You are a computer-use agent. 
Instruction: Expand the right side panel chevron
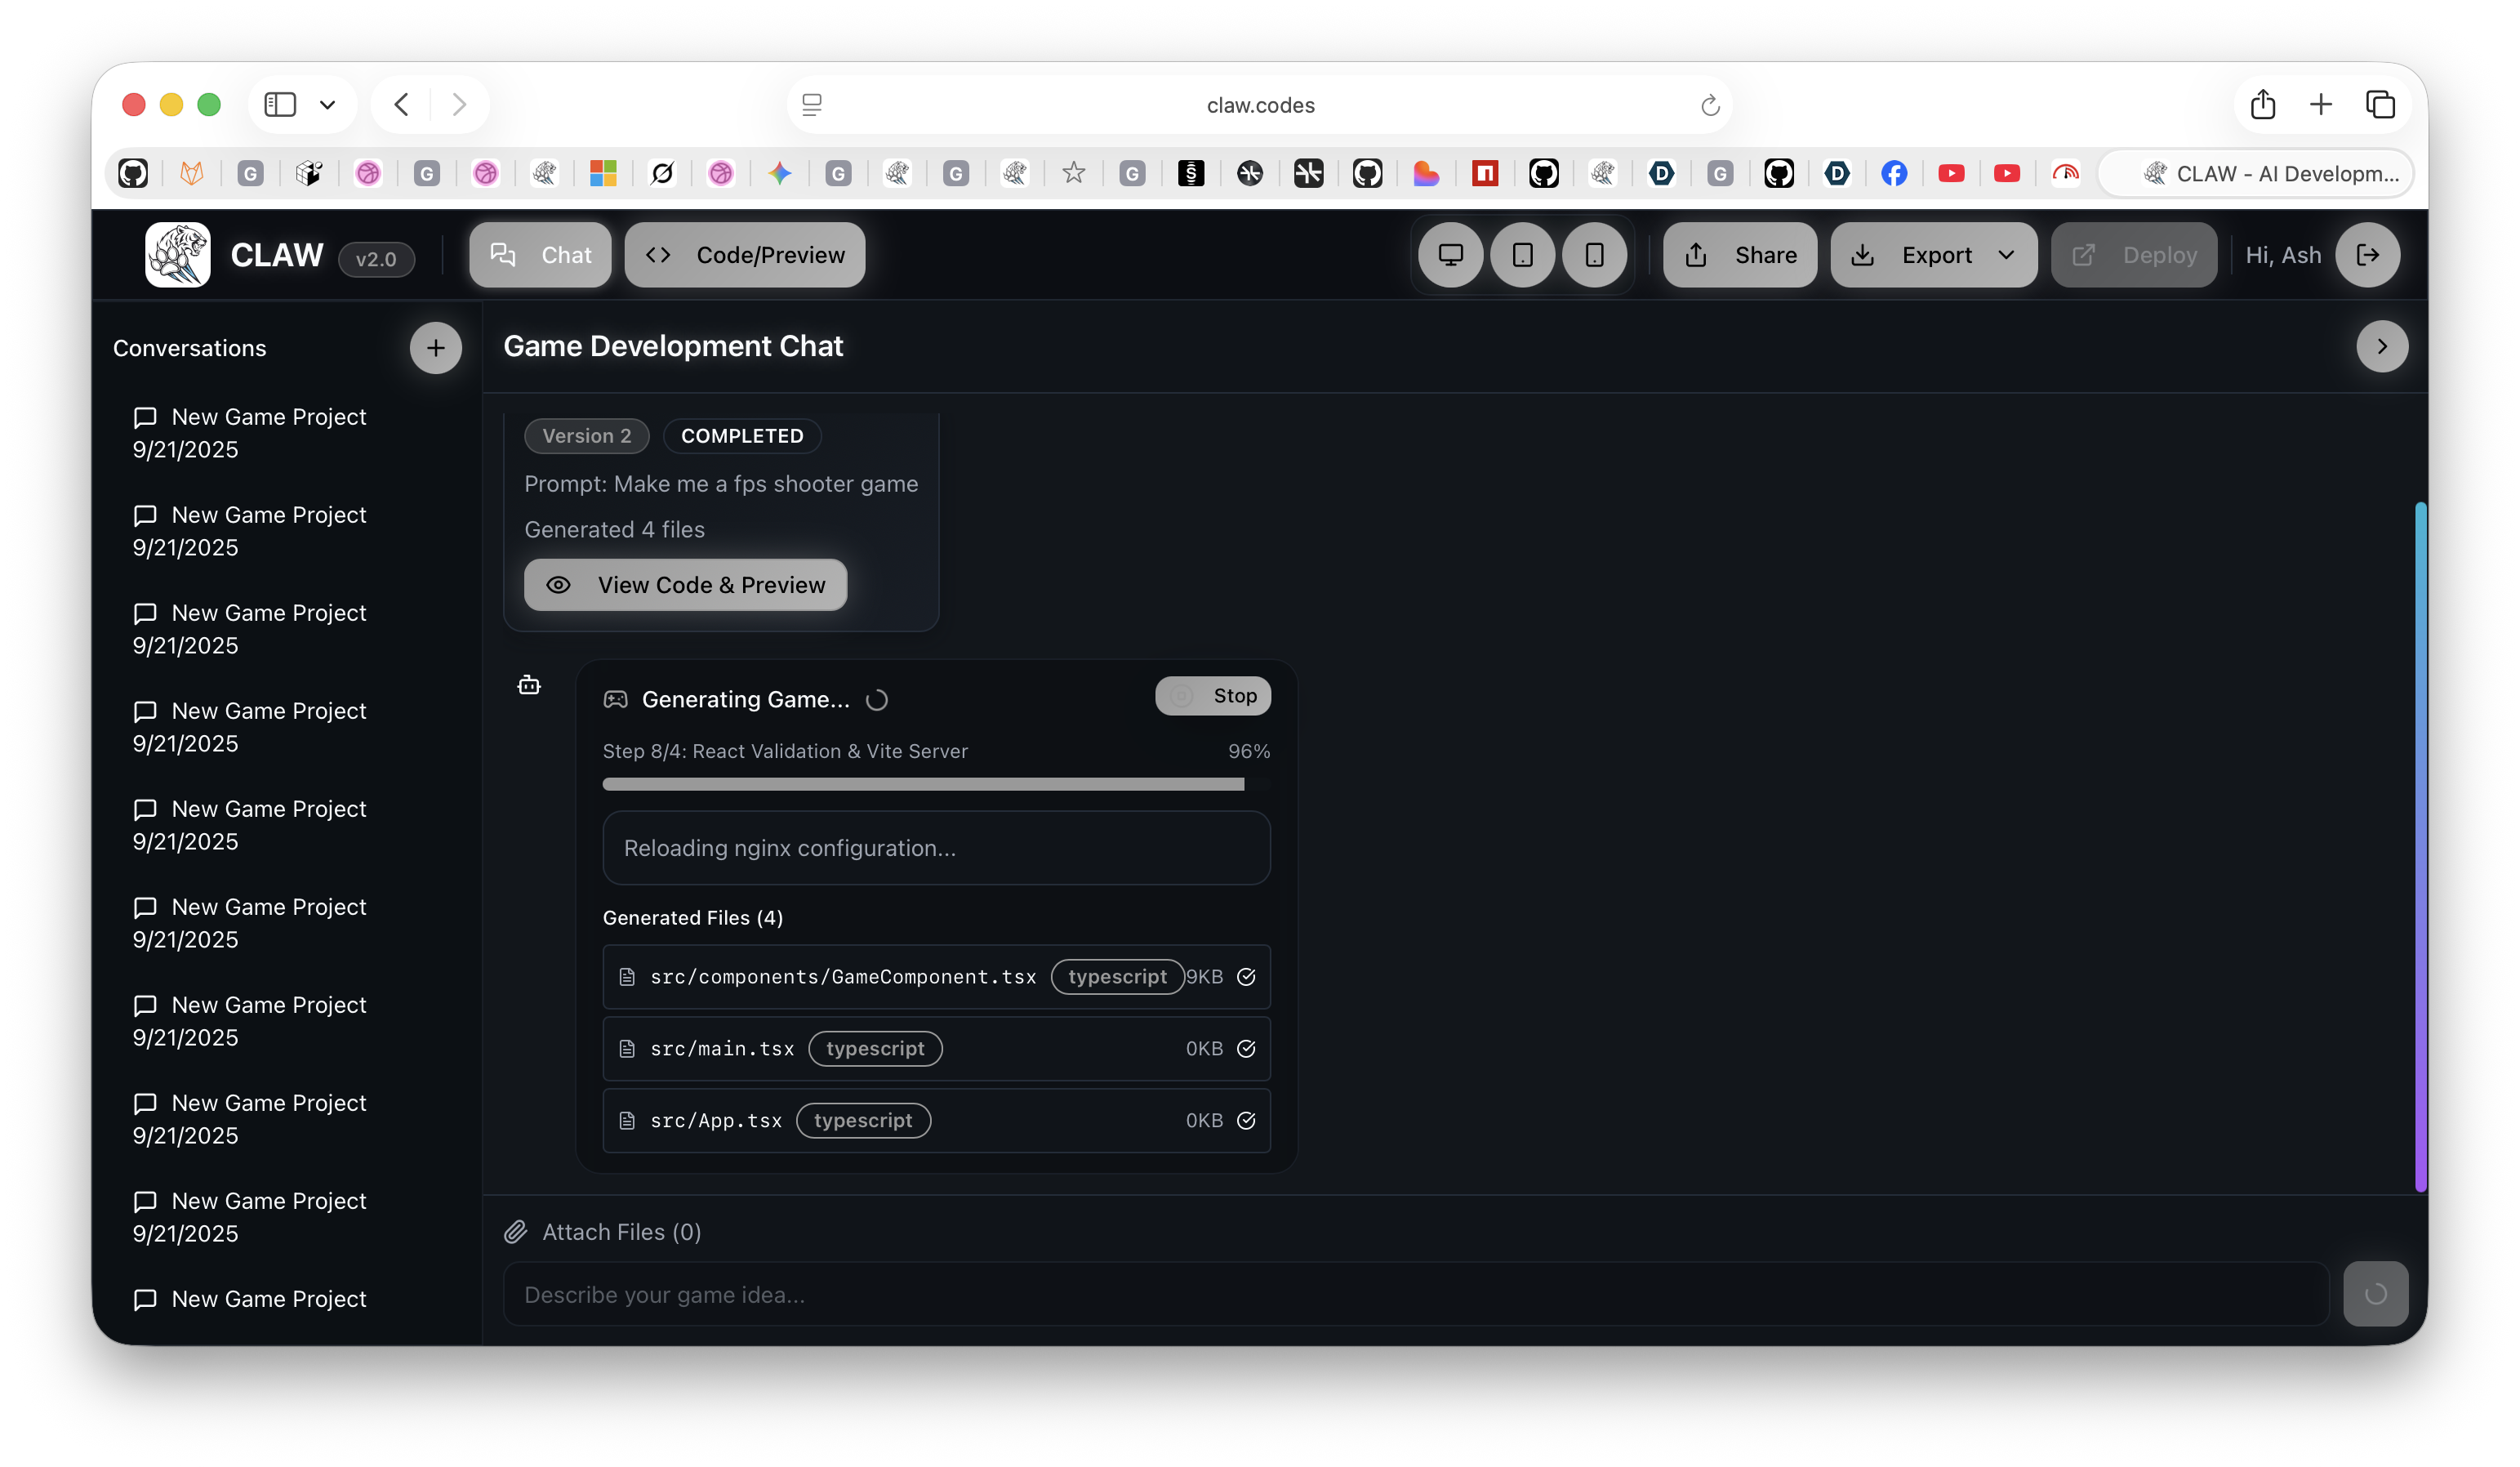coord(2381,346)
